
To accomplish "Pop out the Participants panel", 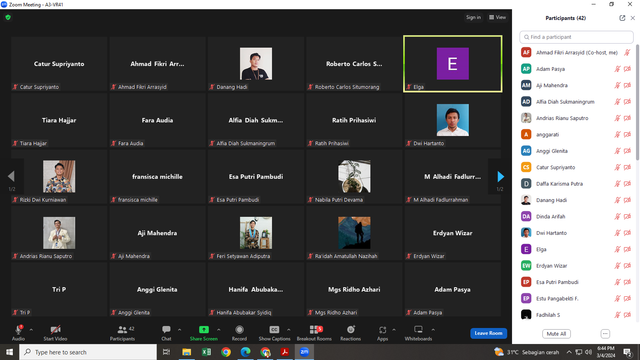I will coord(622,18).
